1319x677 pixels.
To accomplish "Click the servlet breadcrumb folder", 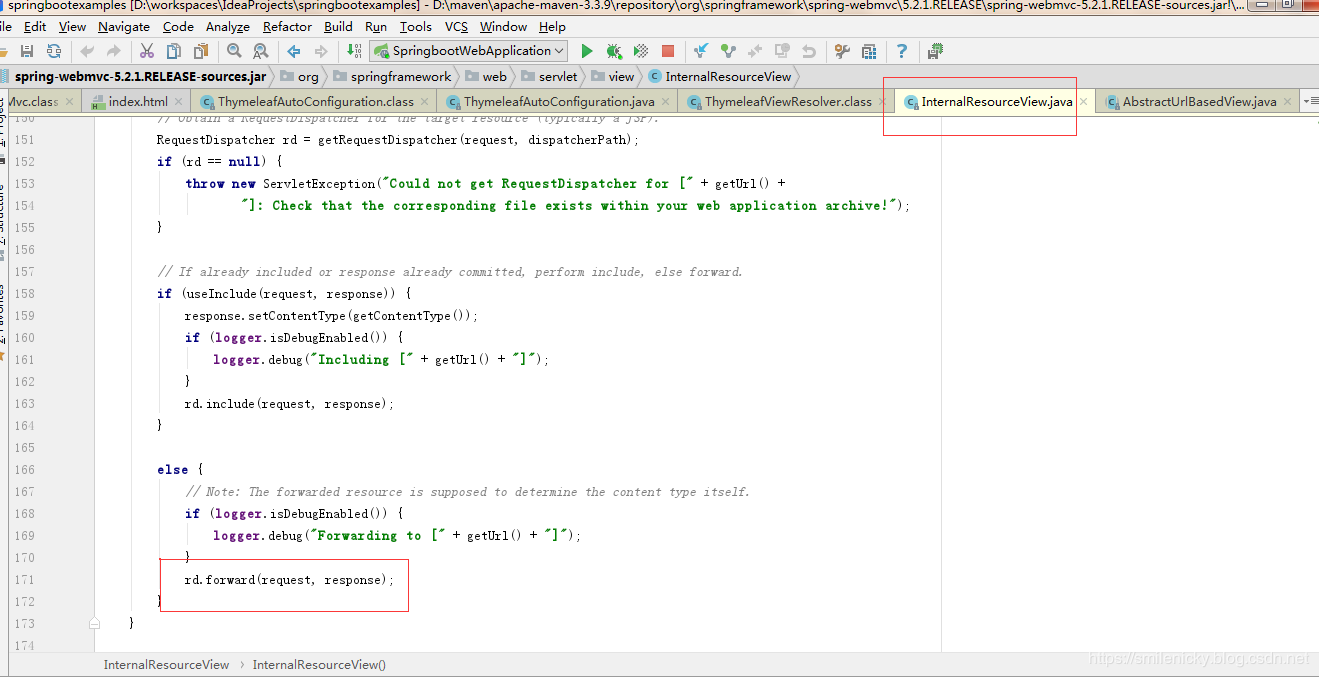I will pyautogui.click(x=549, y=76).
